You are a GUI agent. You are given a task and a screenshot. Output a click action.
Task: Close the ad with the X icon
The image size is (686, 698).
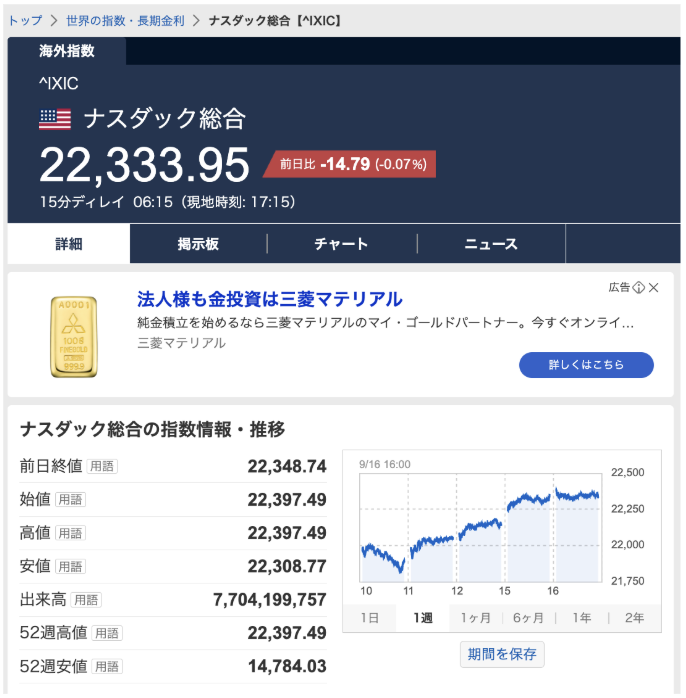[x=654, y=288]
